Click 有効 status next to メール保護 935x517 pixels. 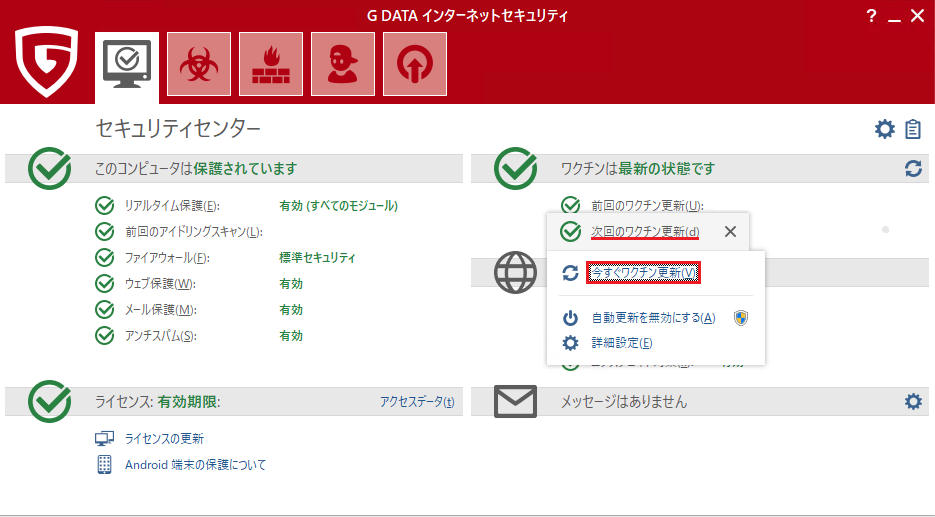pyautogui.click(x=291, y=309)
